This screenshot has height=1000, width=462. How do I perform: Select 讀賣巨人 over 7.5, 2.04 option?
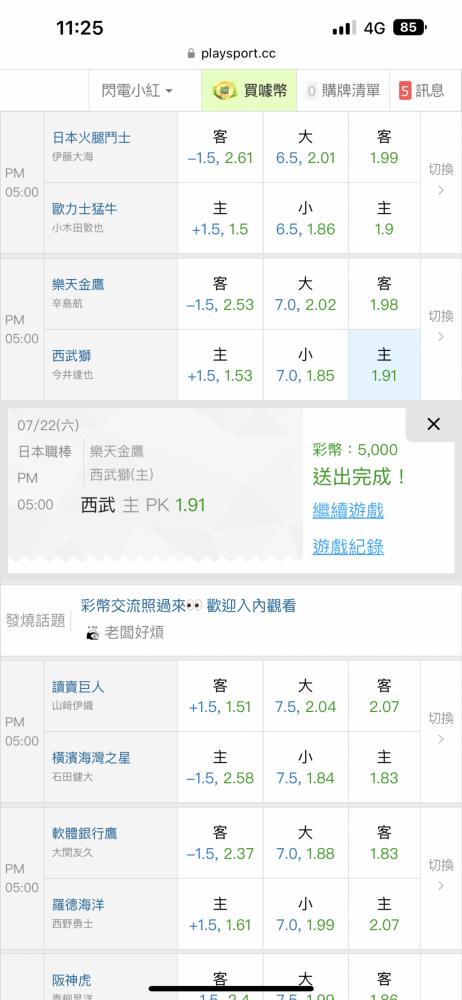306,696
